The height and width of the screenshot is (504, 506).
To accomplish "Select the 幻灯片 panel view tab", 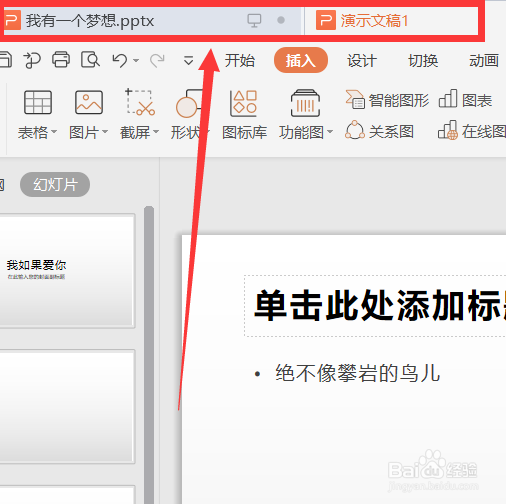I will pyautogui.click(x=55, y=184).
